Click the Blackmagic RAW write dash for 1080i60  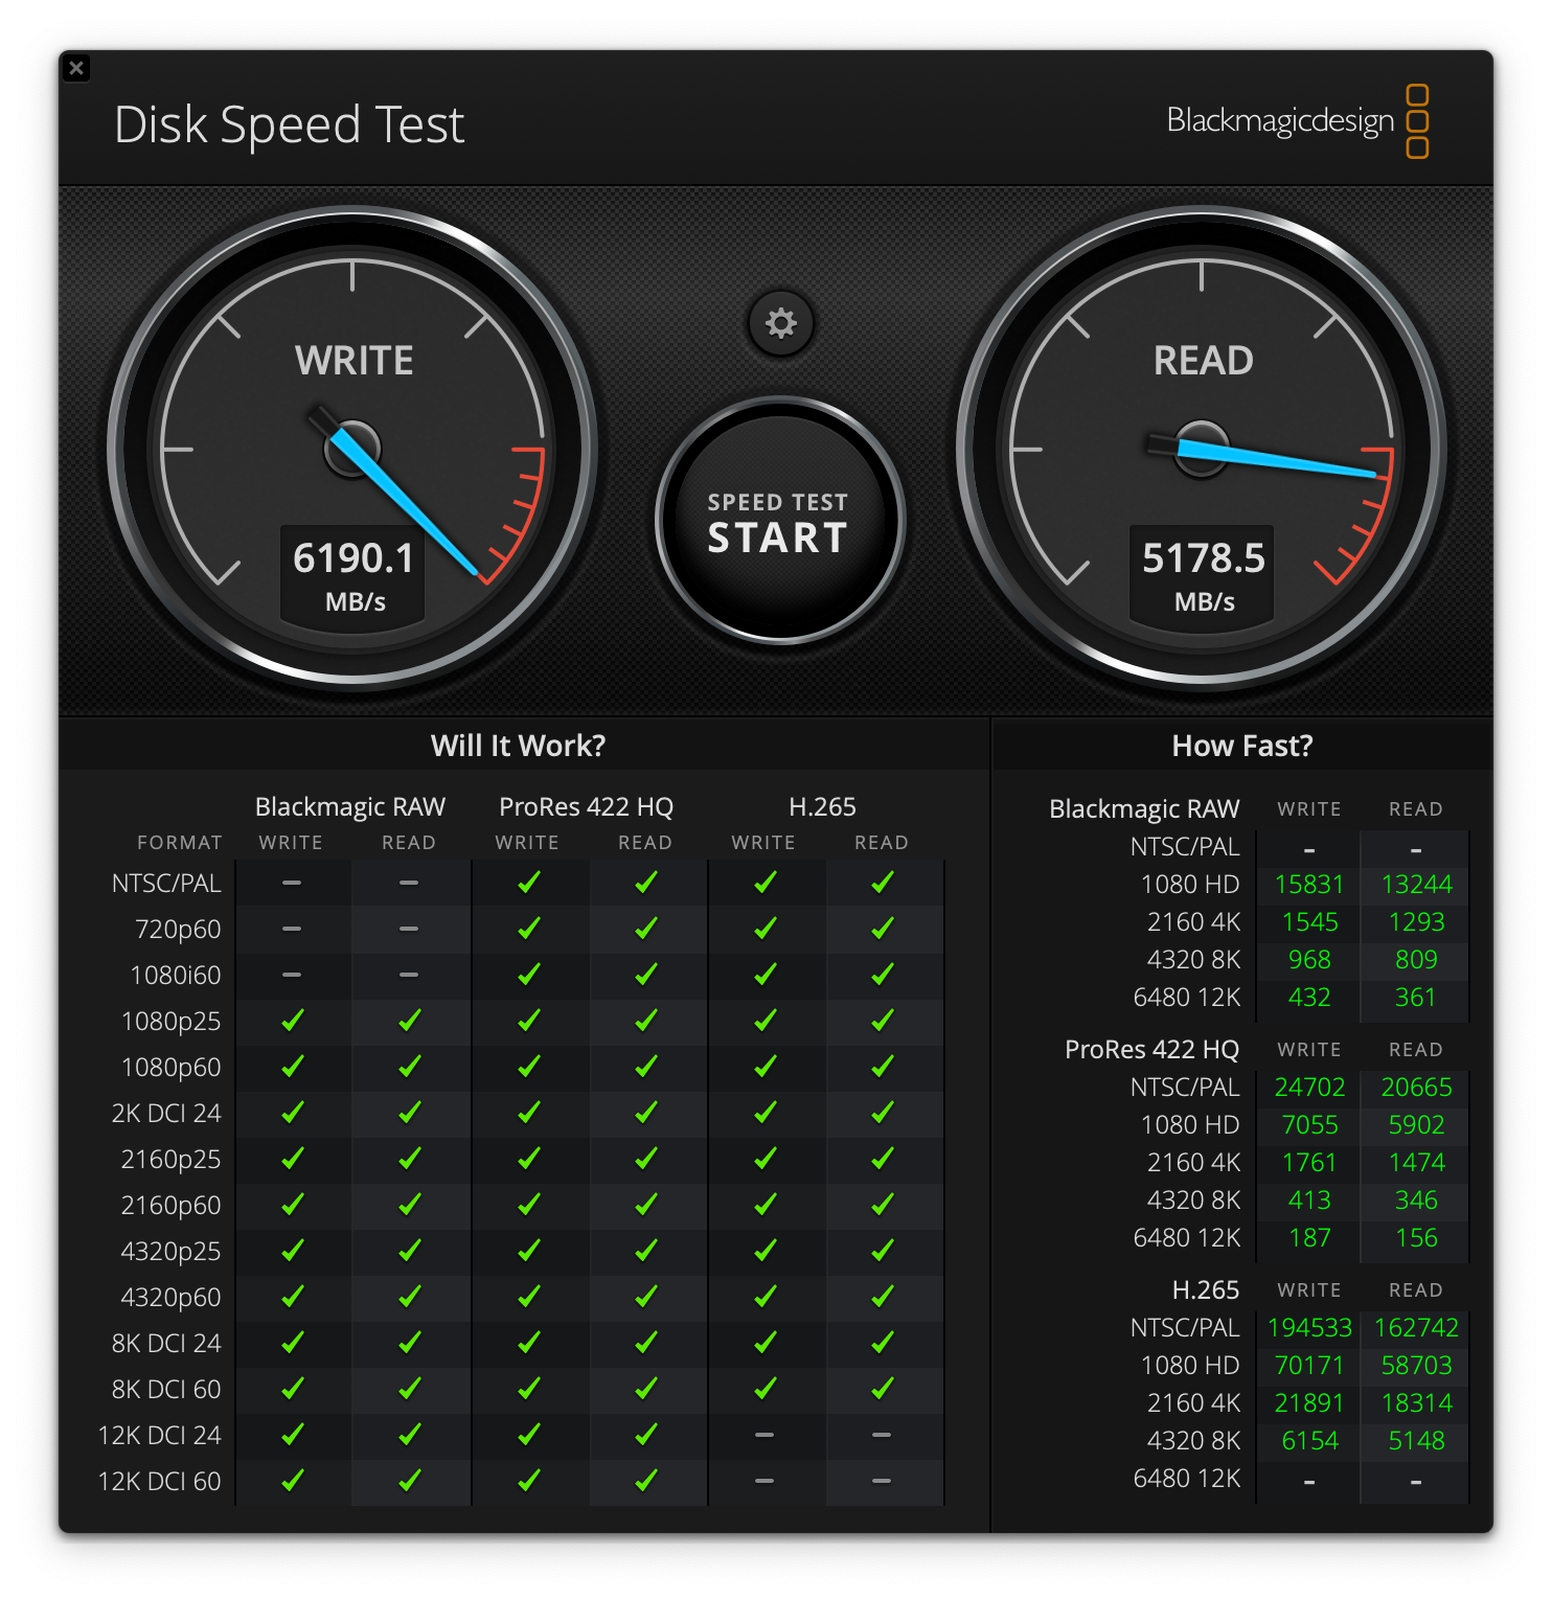tap(292, 975)
